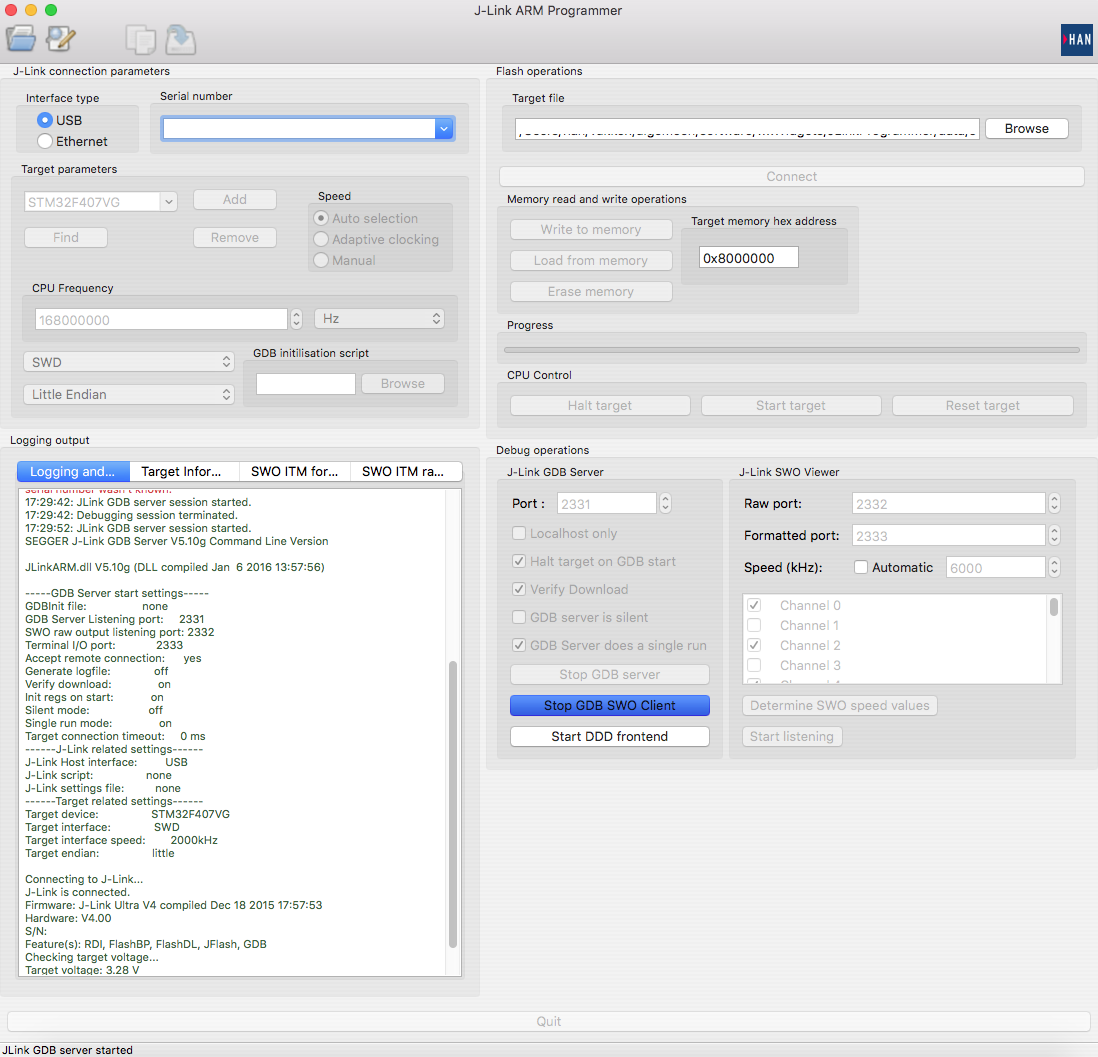Click Stop GDB SWO Client button
Screen dimensions: 1098x1057
tap(609, 705)
